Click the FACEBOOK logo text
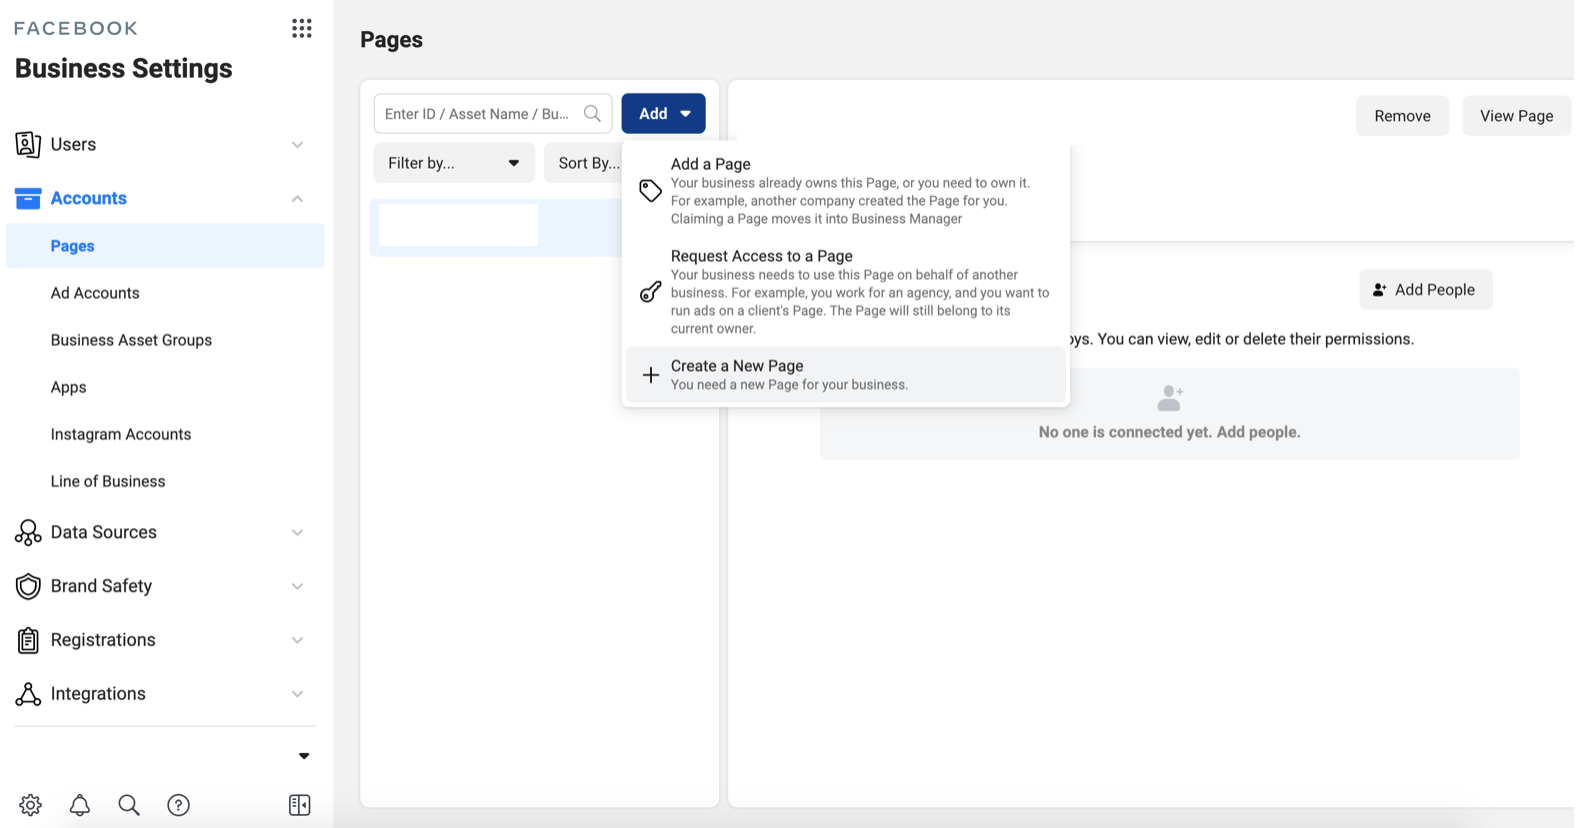Viewport: 1578px width, 828px height. (x=76, y=28)
